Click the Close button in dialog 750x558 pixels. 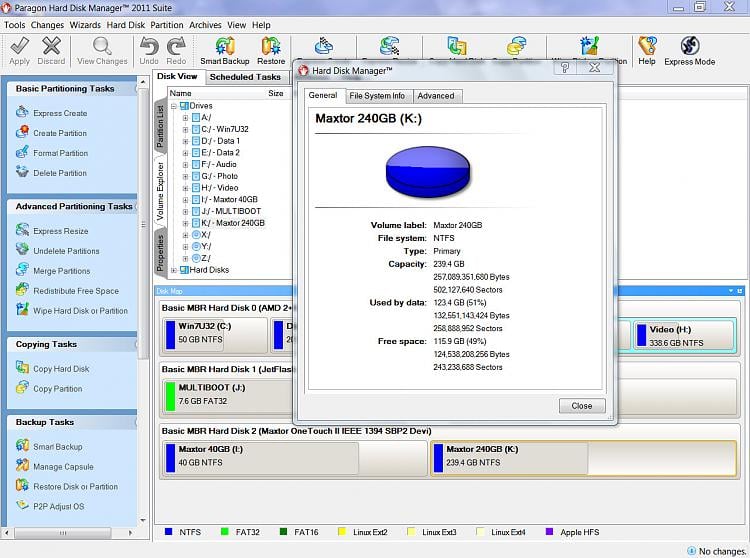582,405
